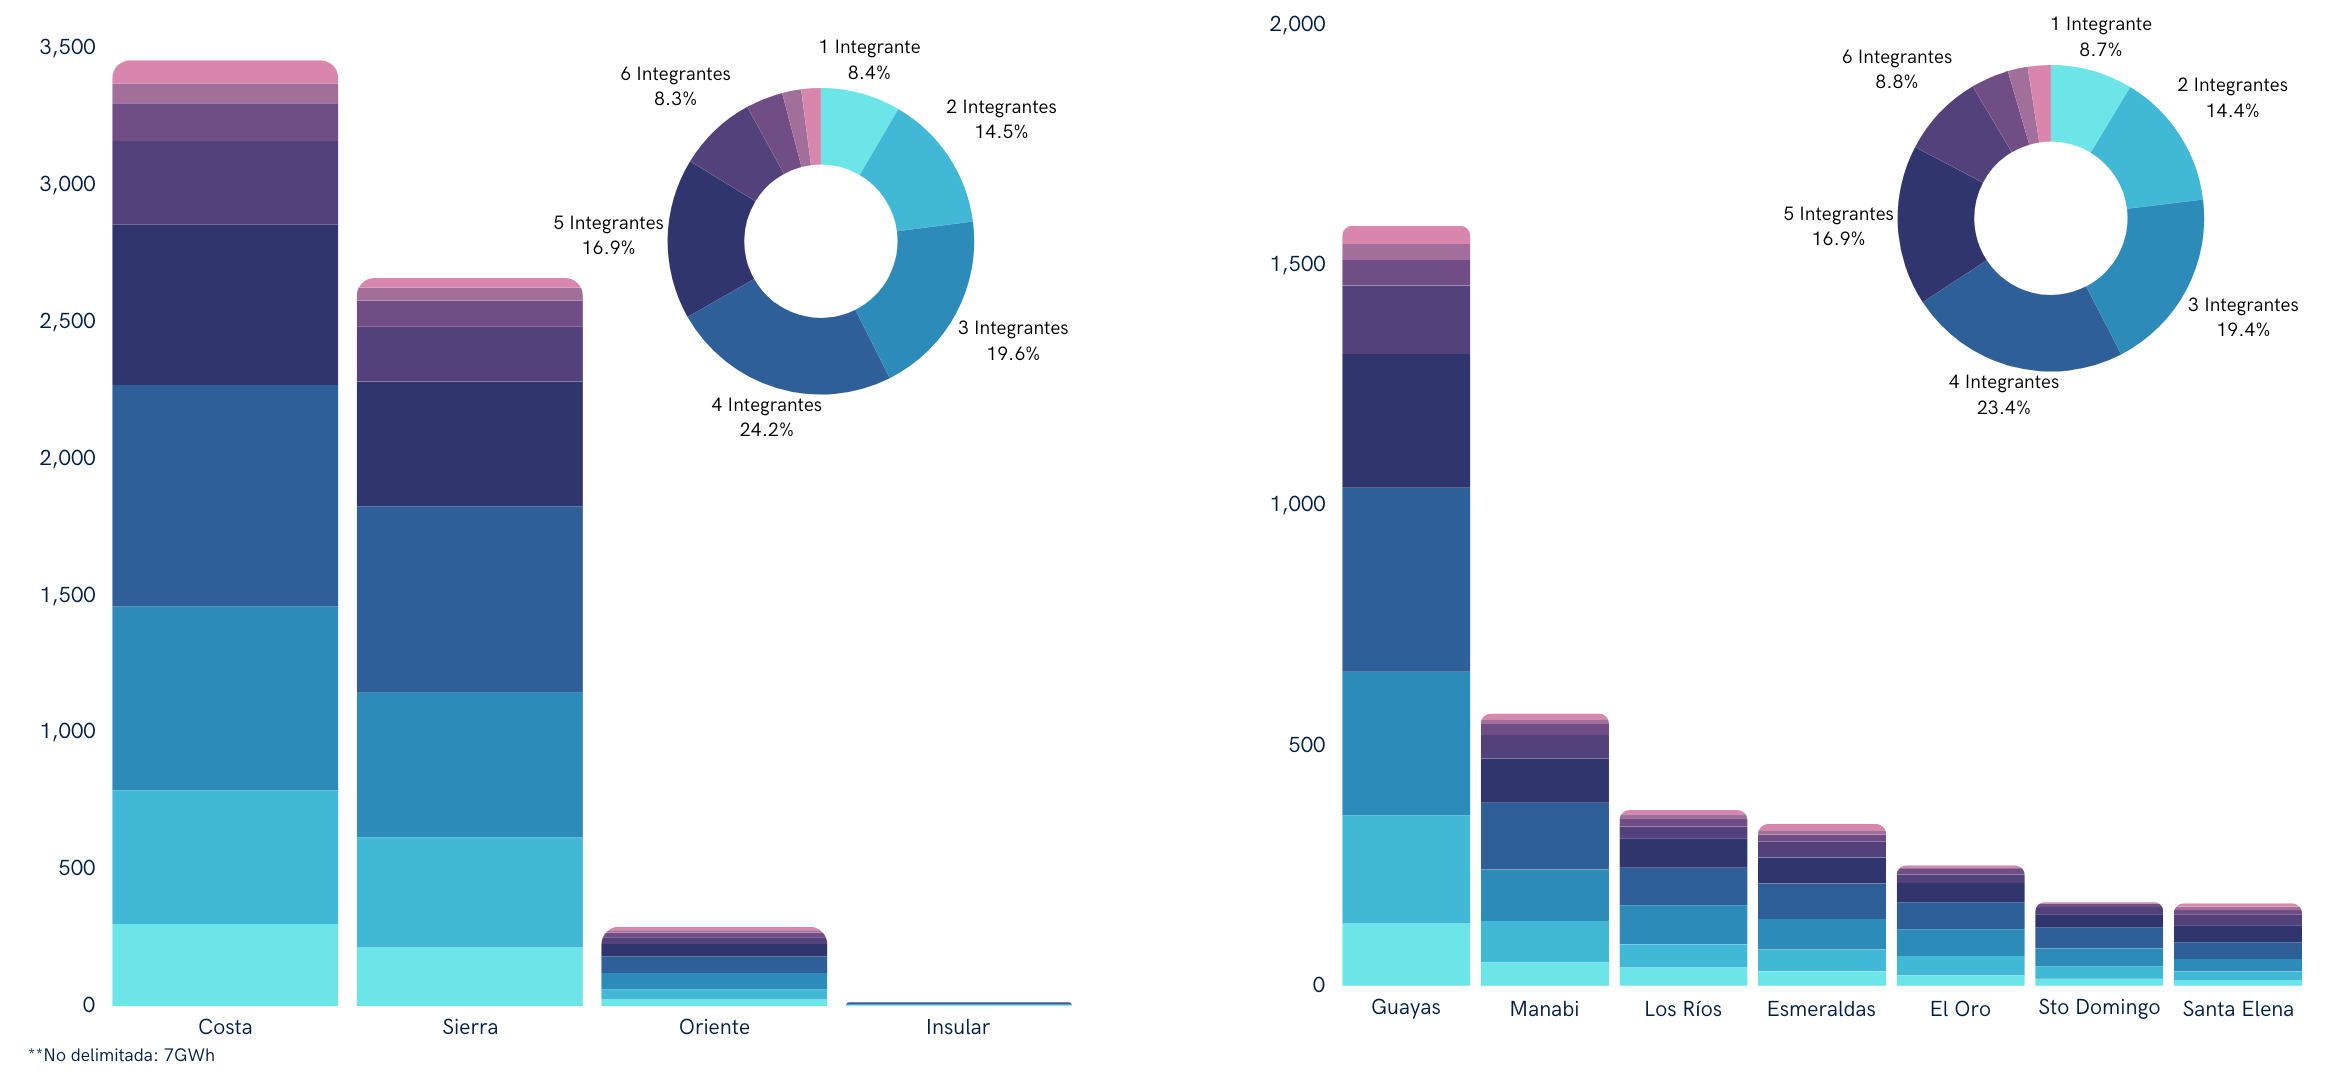Click the Manabi stacked bar
Viewport: 2335px width, 1080px height.
click(1544, 850)
